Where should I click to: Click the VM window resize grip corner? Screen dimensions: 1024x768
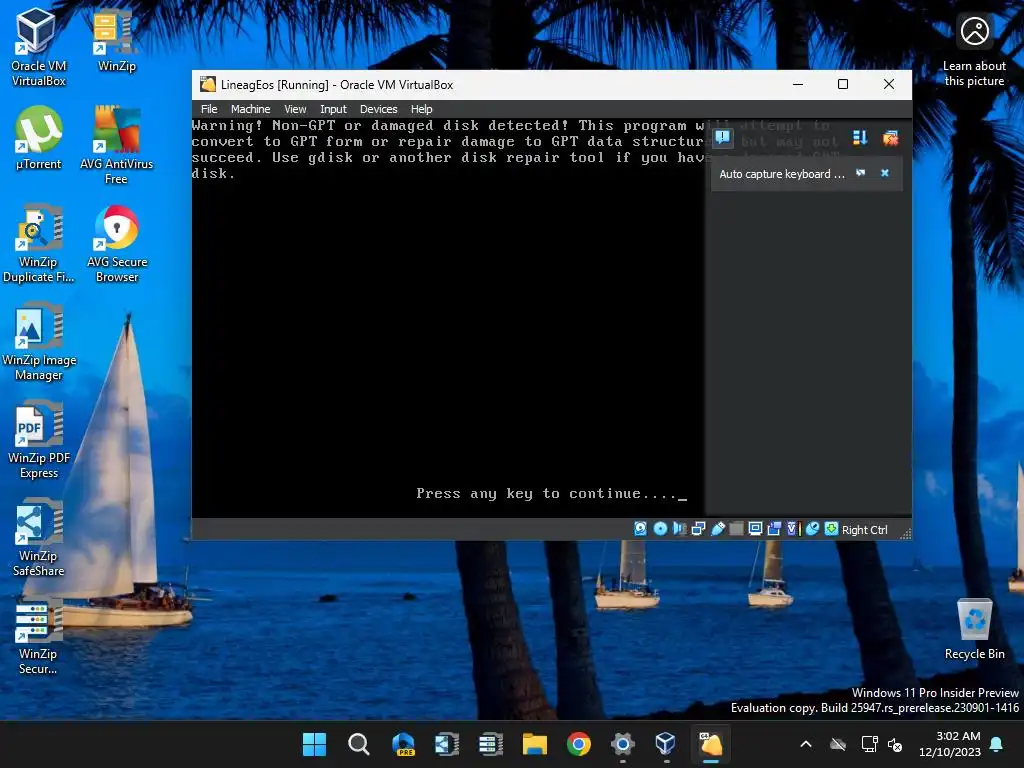(x=905, y=534)
